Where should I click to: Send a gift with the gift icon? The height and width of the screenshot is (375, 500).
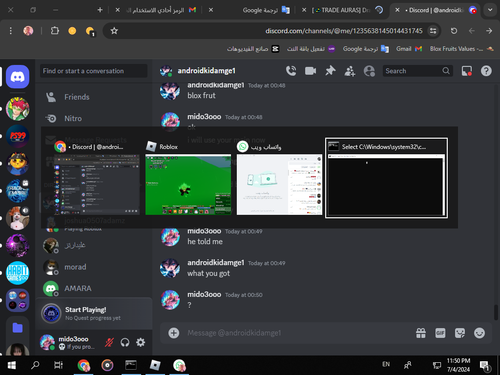[x=421, y=333]
